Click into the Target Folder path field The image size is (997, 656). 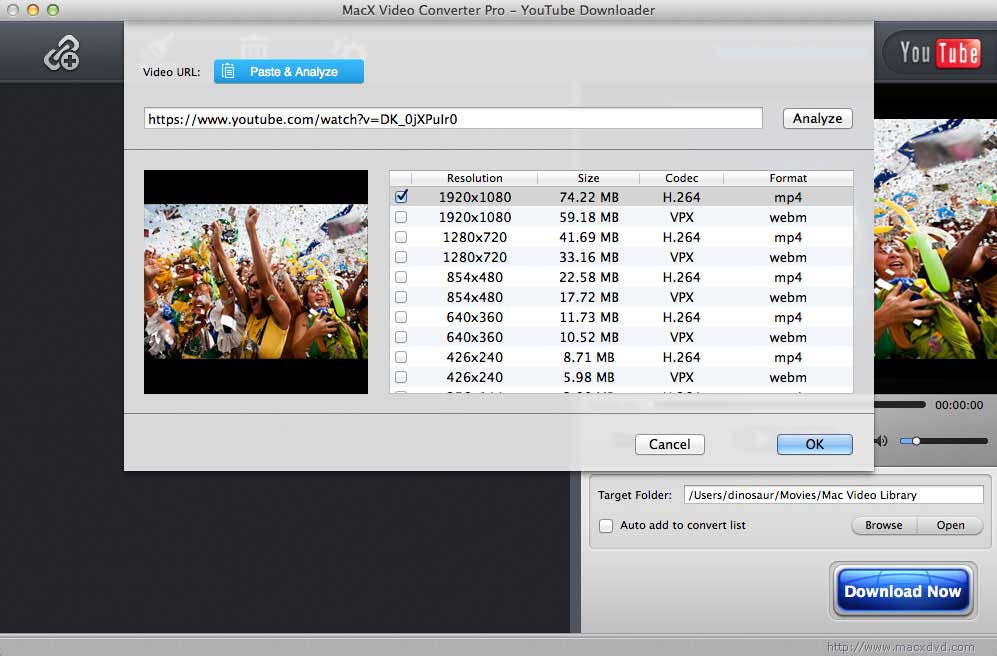click(x=834, y=495)
